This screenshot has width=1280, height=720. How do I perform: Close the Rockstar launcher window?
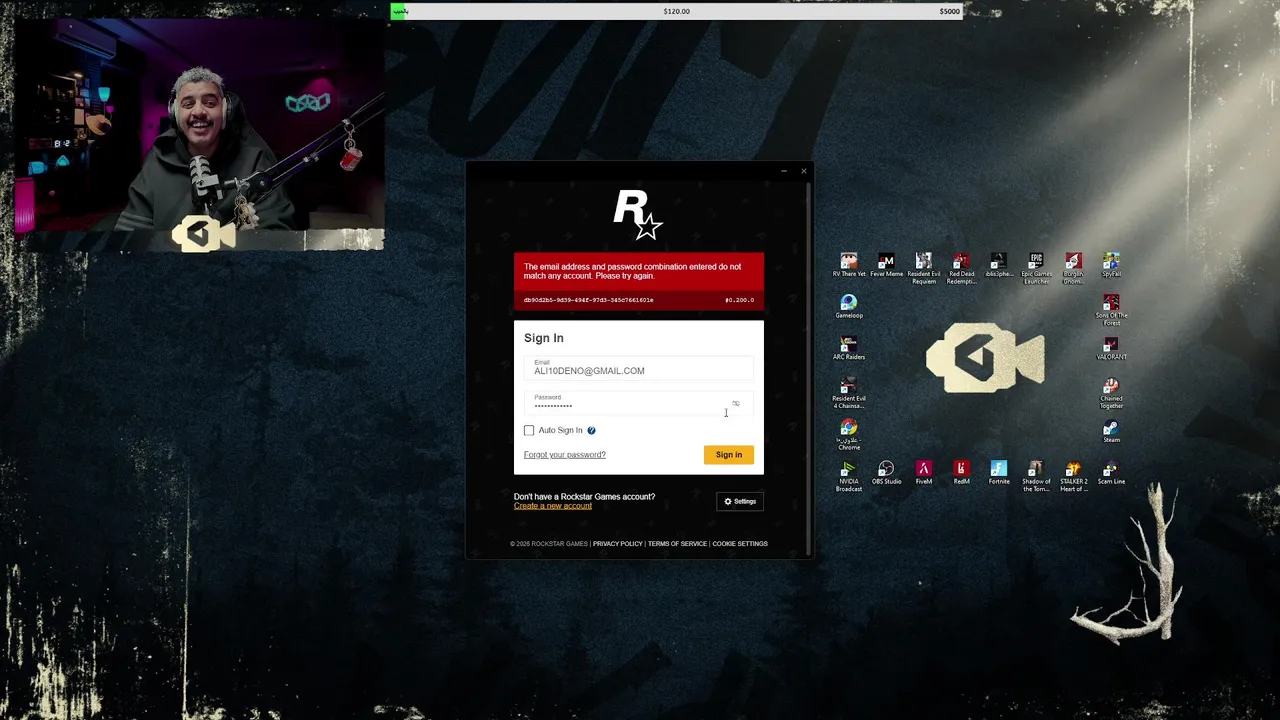click(x=804, y=171)
